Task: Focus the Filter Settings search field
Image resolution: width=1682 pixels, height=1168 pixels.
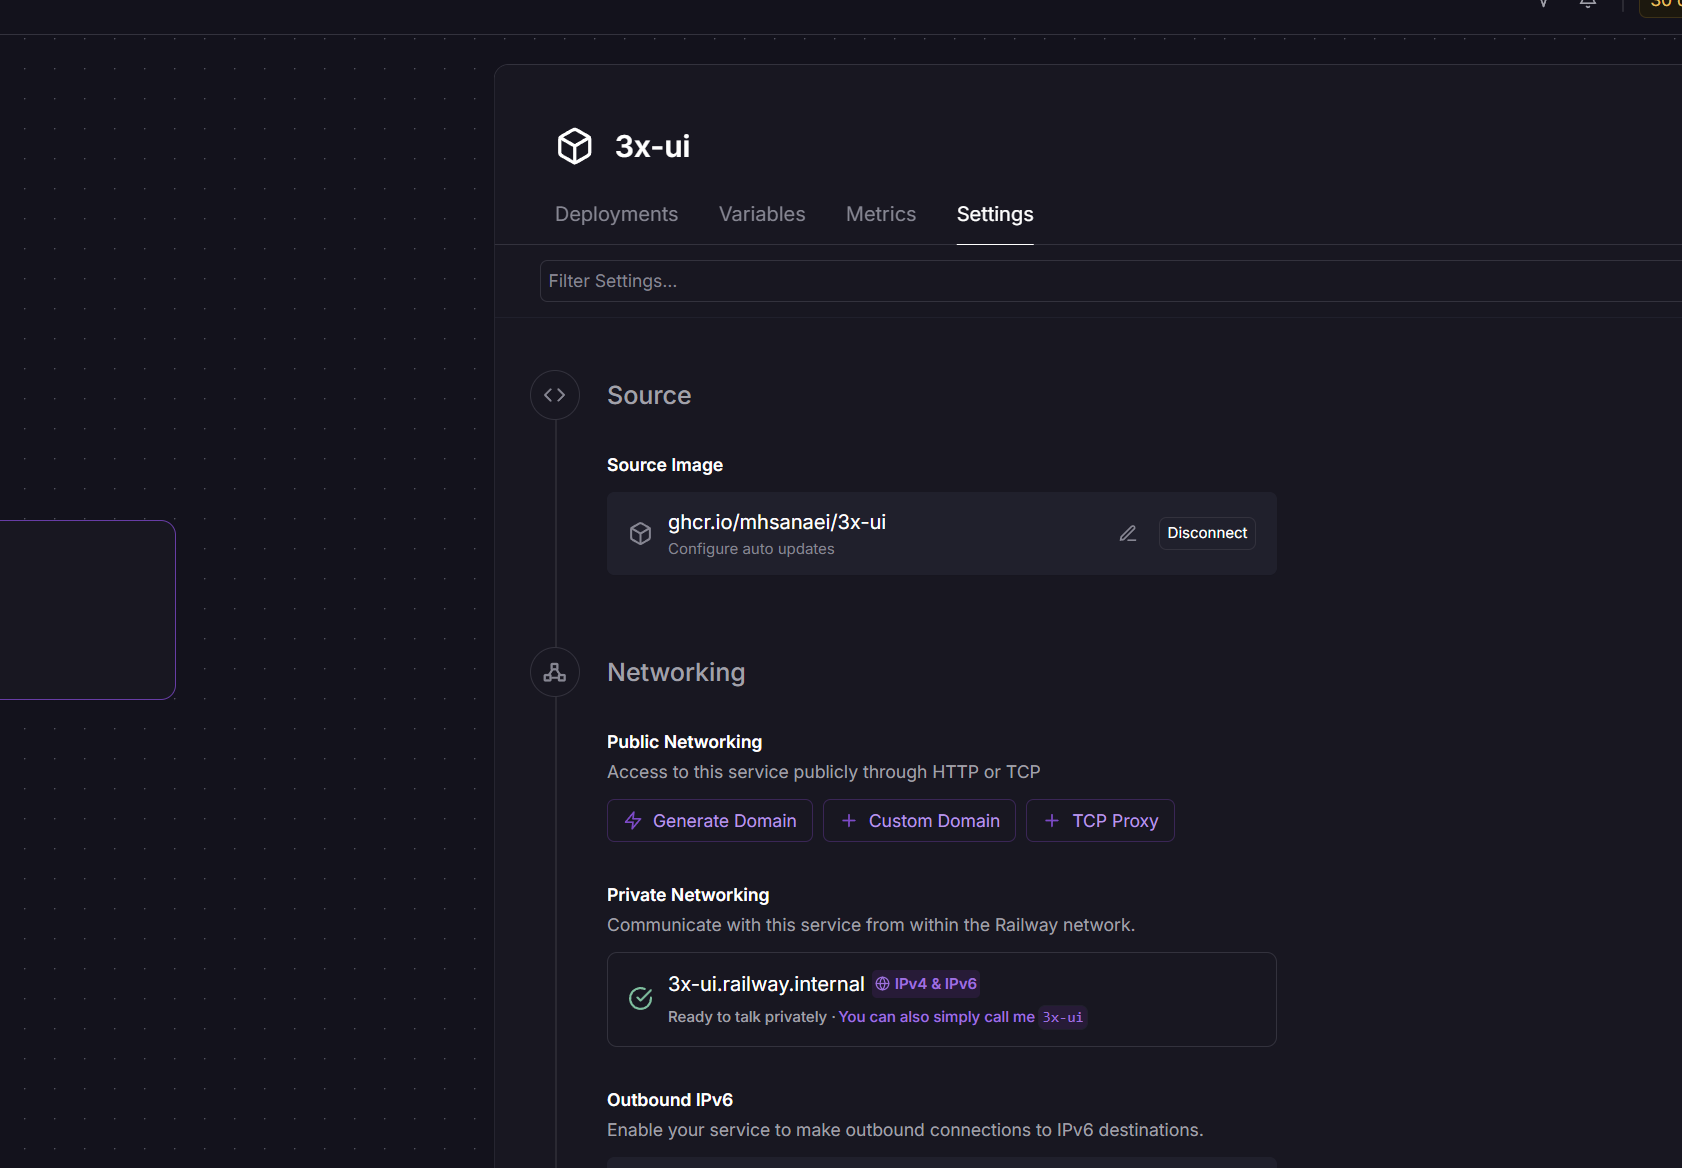Action: click(1110, 281)
